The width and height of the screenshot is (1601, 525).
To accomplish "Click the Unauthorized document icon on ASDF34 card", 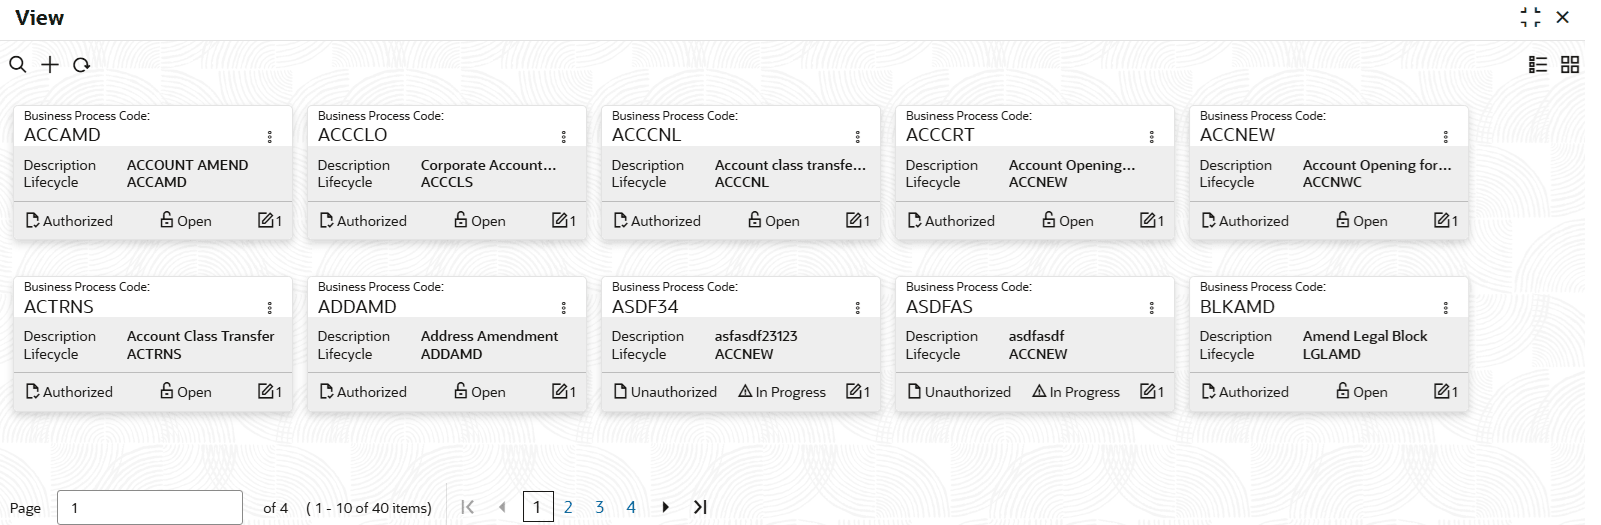I will tap(620, 391).
